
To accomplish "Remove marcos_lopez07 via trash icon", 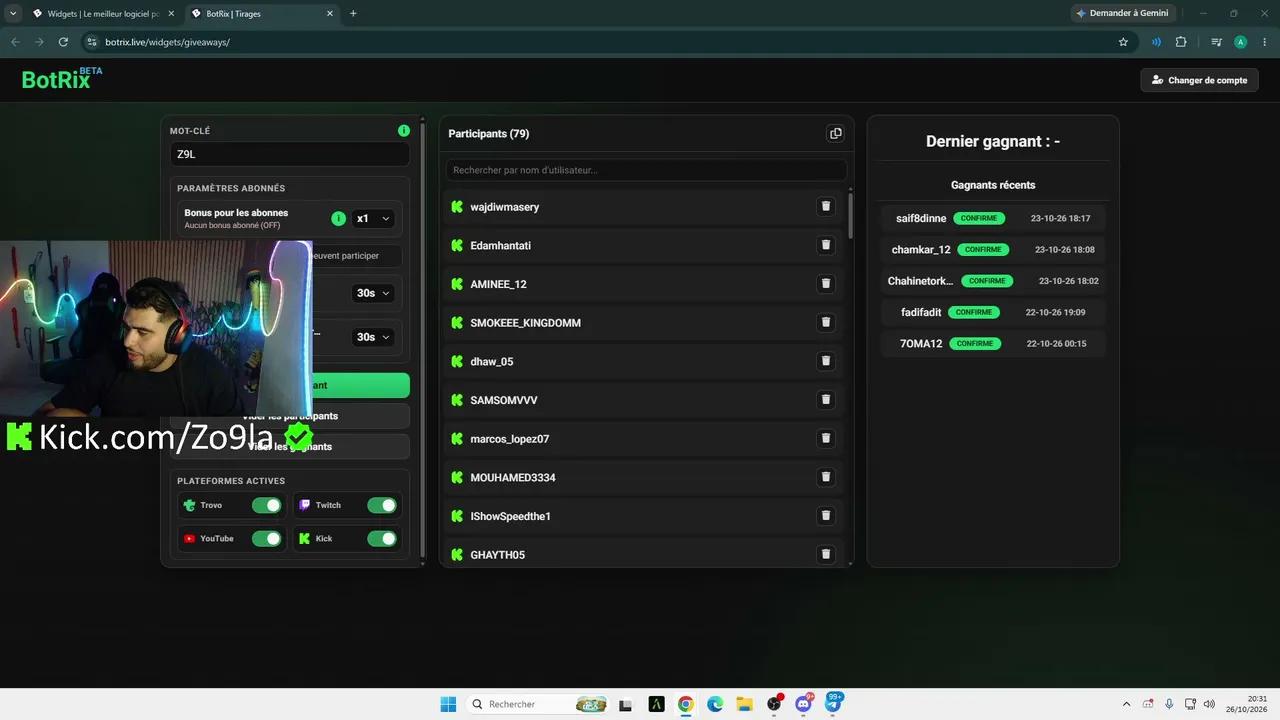I will (826, 438).
